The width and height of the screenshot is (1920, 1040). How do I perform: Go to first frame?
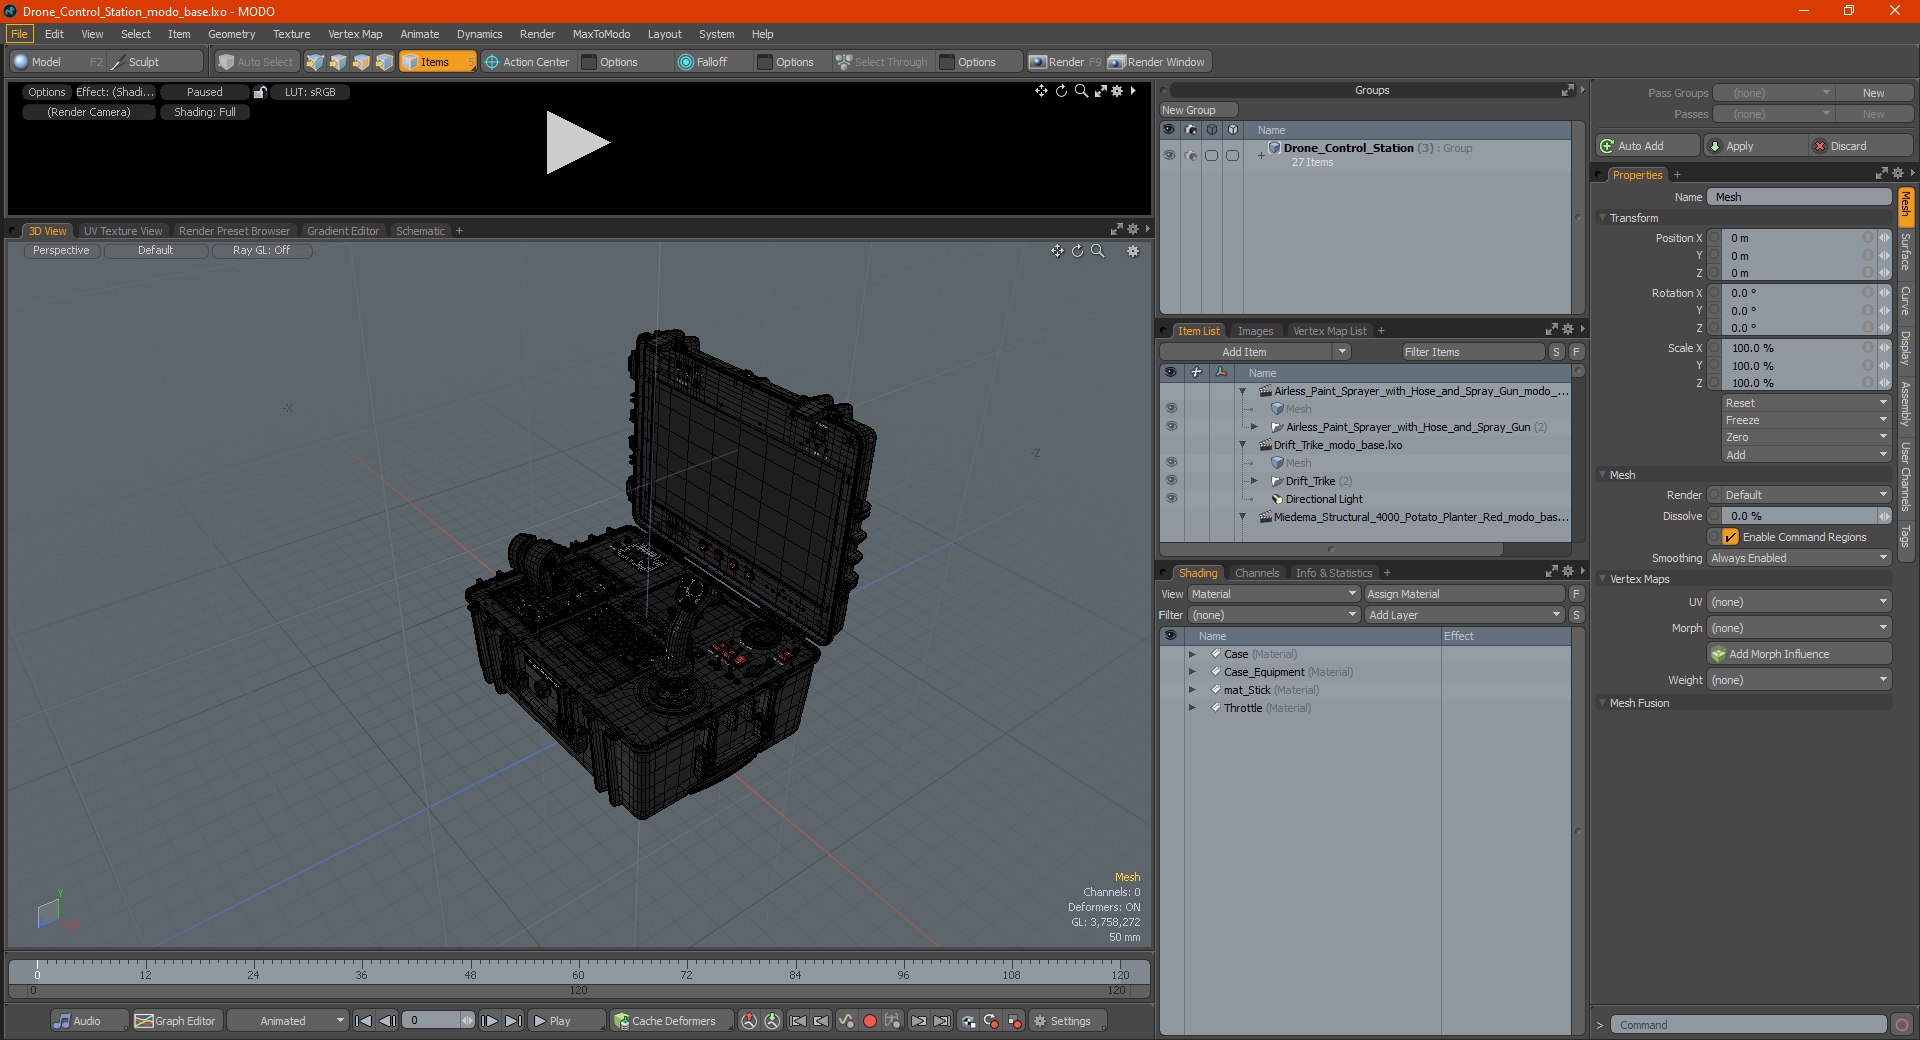click(x=364, y=1021)
